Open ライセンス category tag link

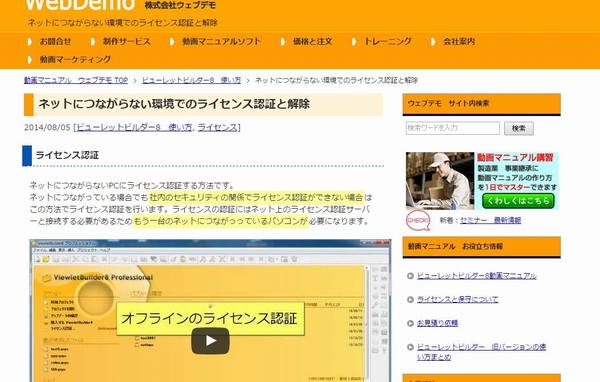click(218, 127)
